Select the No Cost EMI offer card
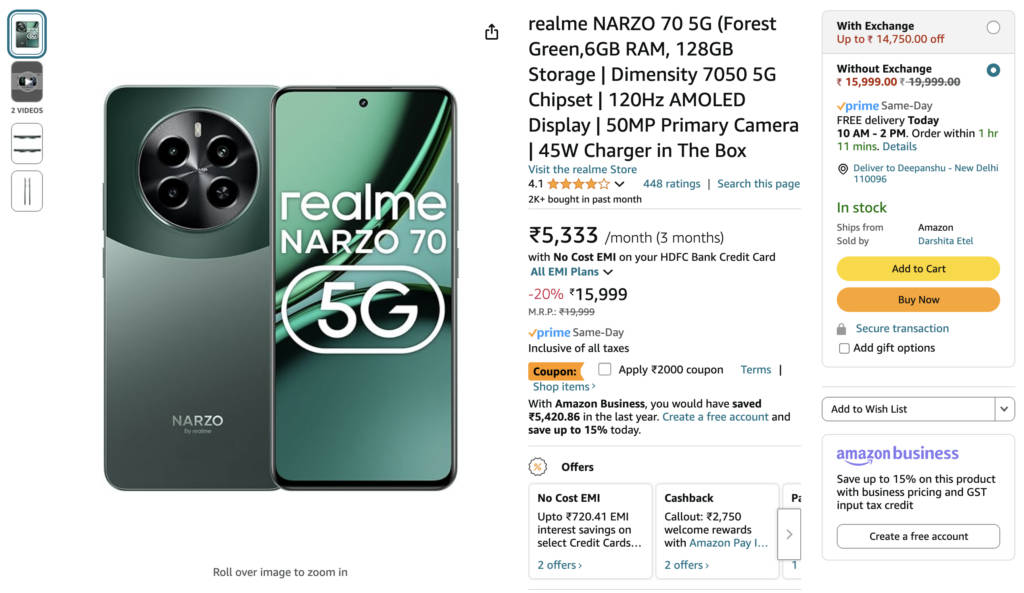 click(590, 531)
